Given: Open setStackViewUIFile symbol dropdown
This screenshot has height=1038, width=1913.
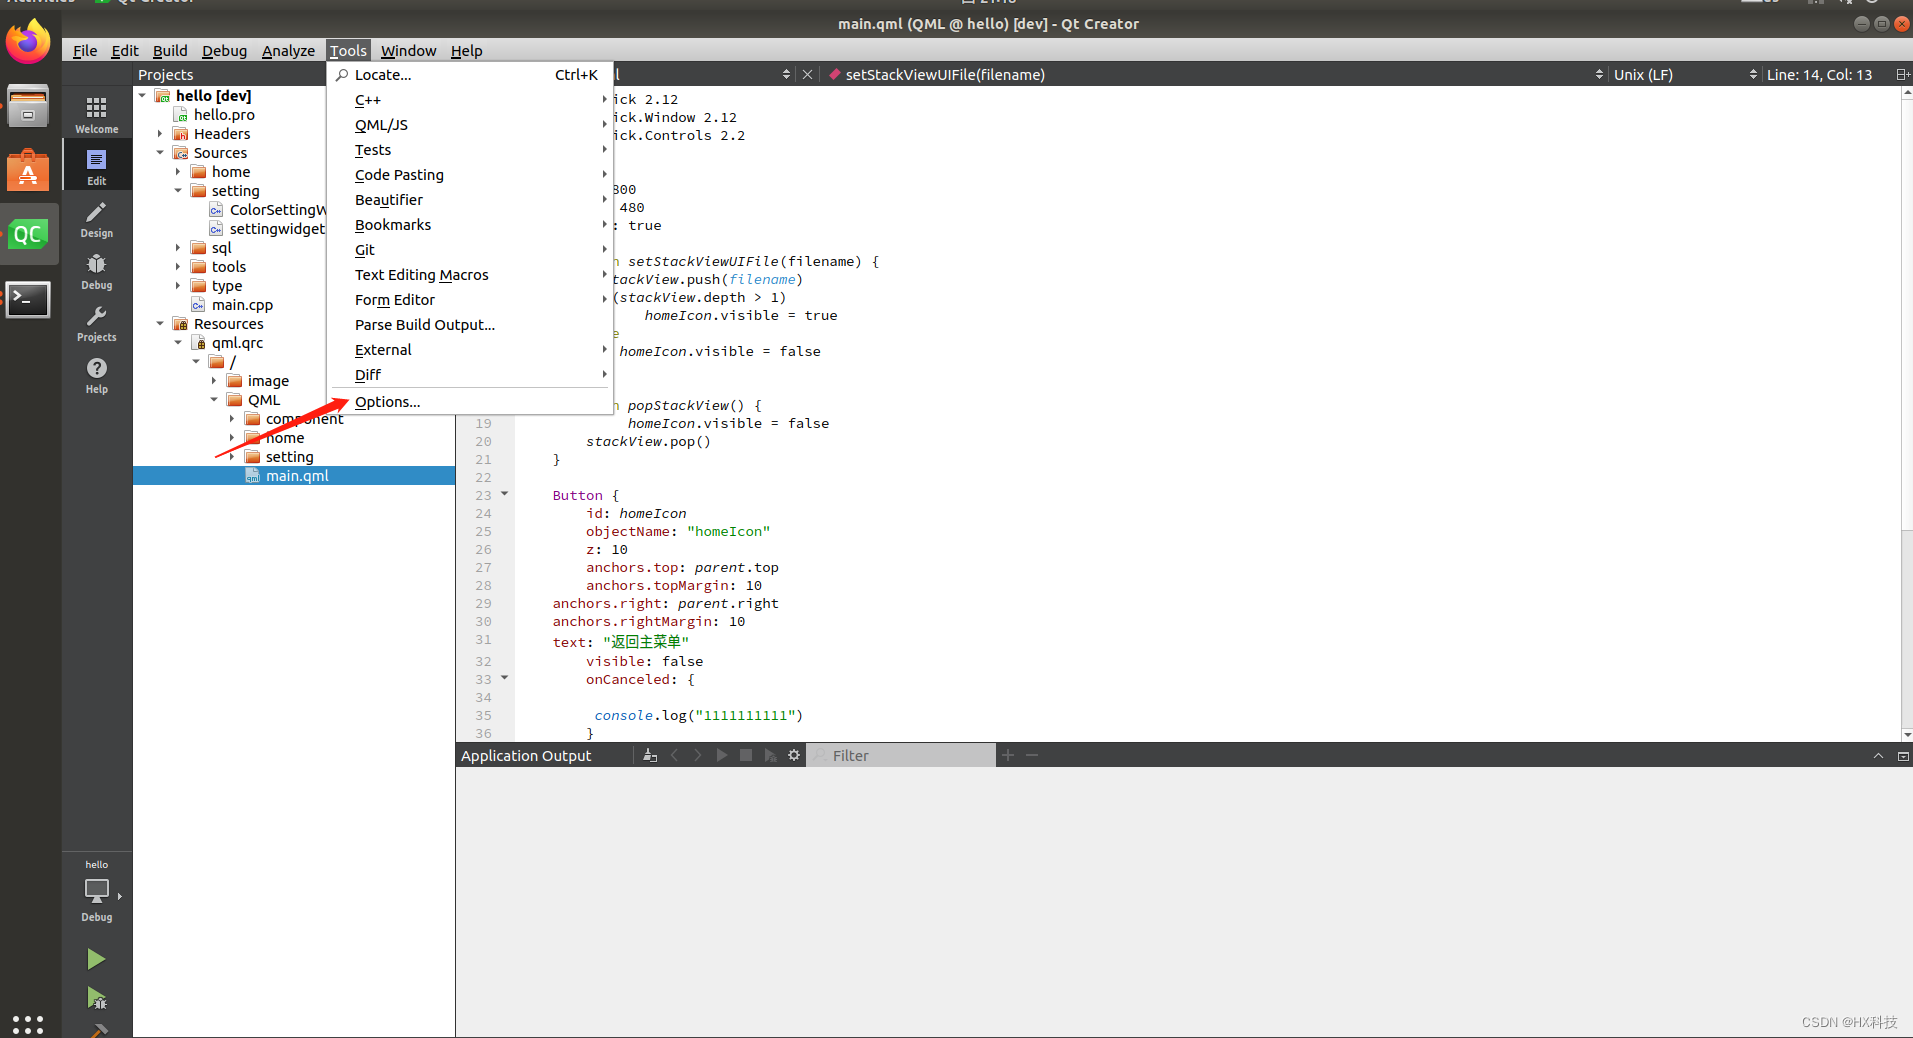Looking at the screenshot, I should (x=1215, y=75).
